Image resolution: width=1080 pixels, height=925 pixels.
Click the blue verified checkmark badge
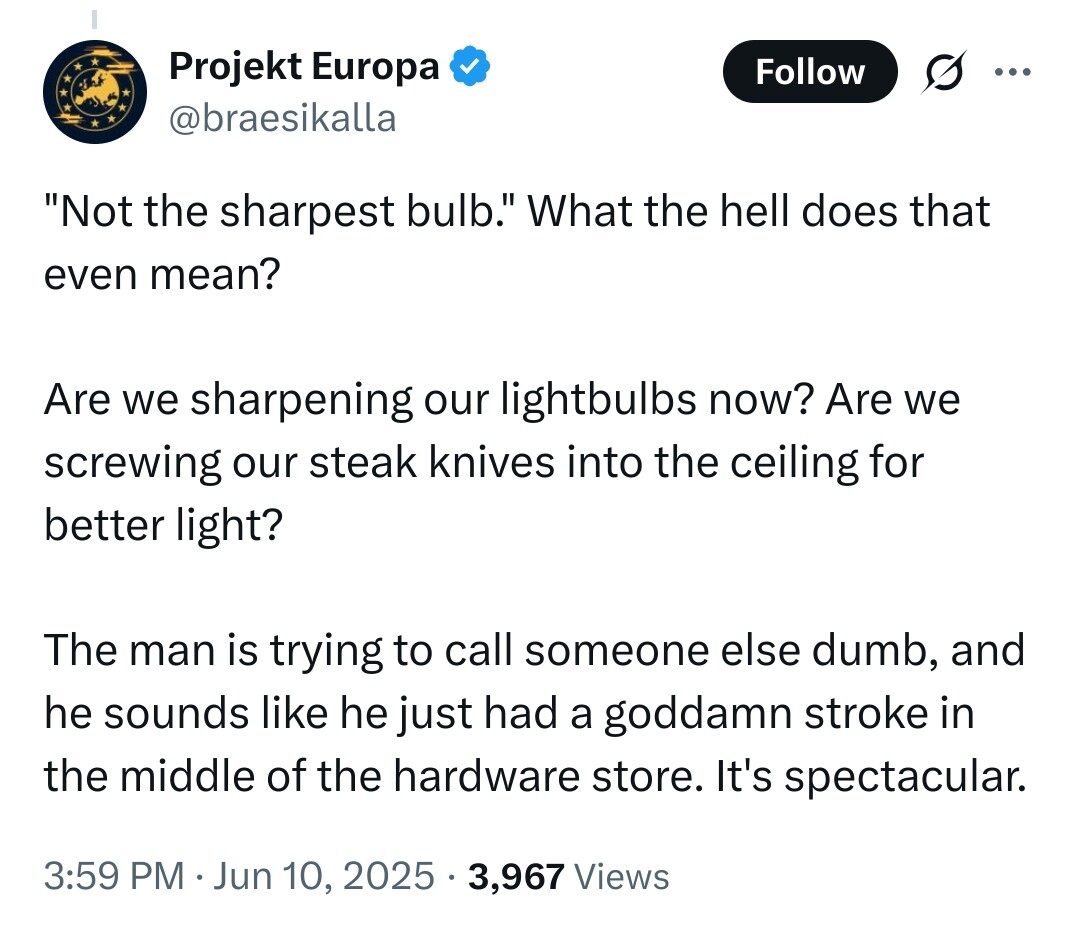(x=470, y=66)
